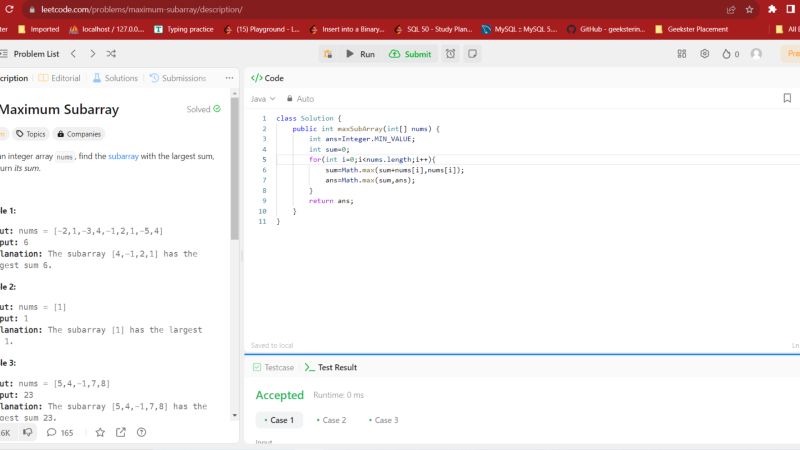Expand the Companies tag
Screen dimensions: 800x450
(80, 133)
